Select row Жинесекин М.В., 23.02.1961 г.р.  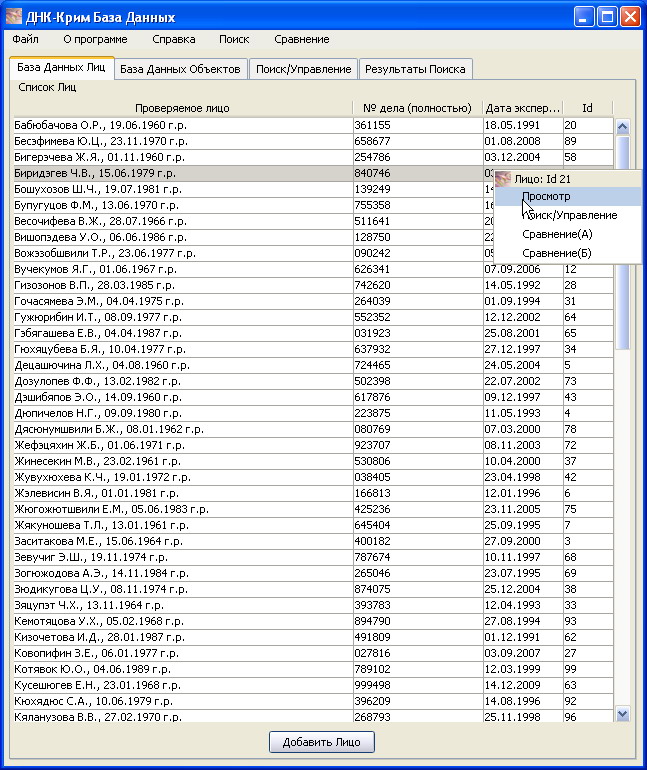pyautogui.click(x=313, y=461)
